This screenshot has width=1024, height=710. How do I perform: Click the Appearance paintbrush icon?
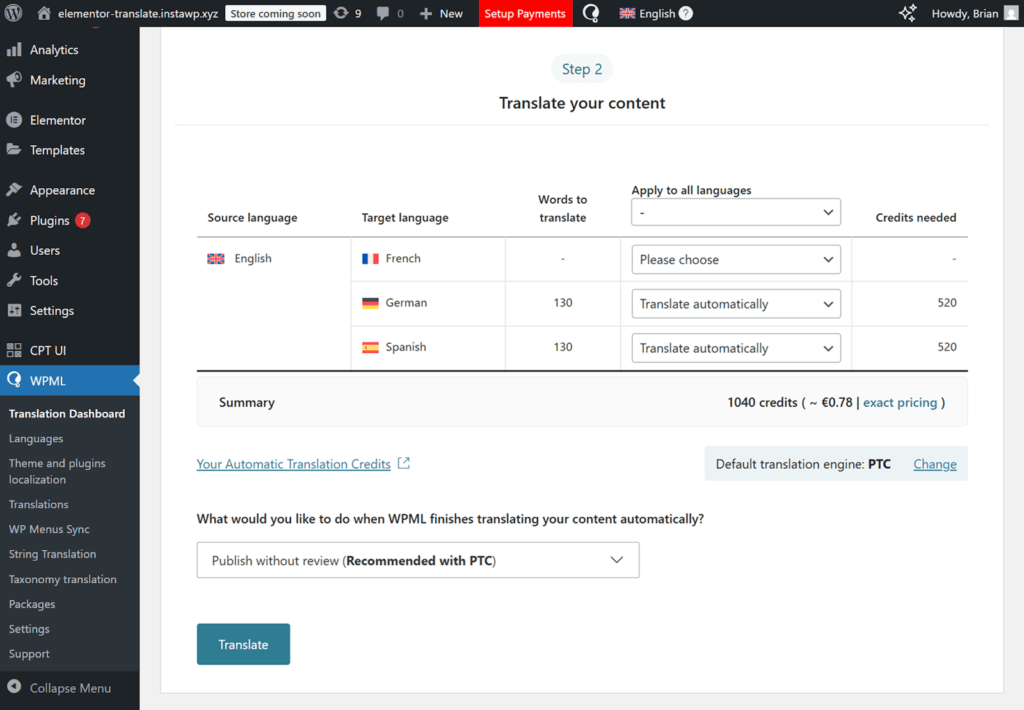click(14, 189)
